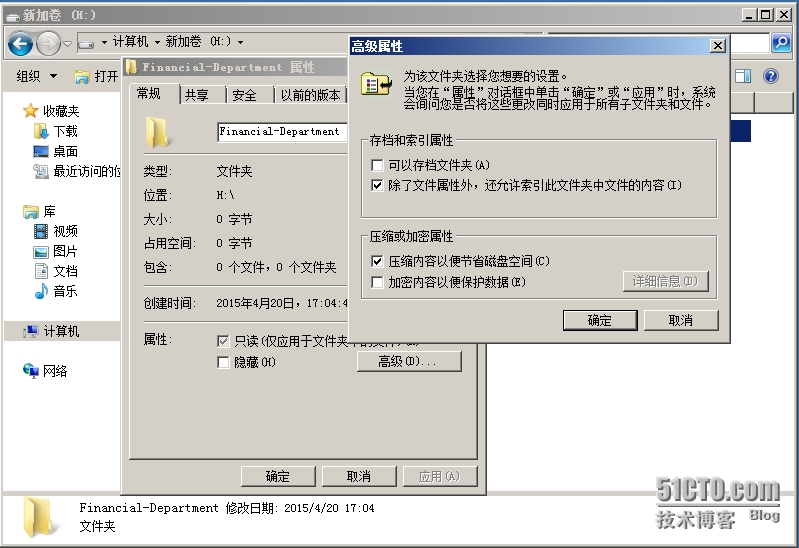Click the 音乐 library icon

(x=41, y=291)
